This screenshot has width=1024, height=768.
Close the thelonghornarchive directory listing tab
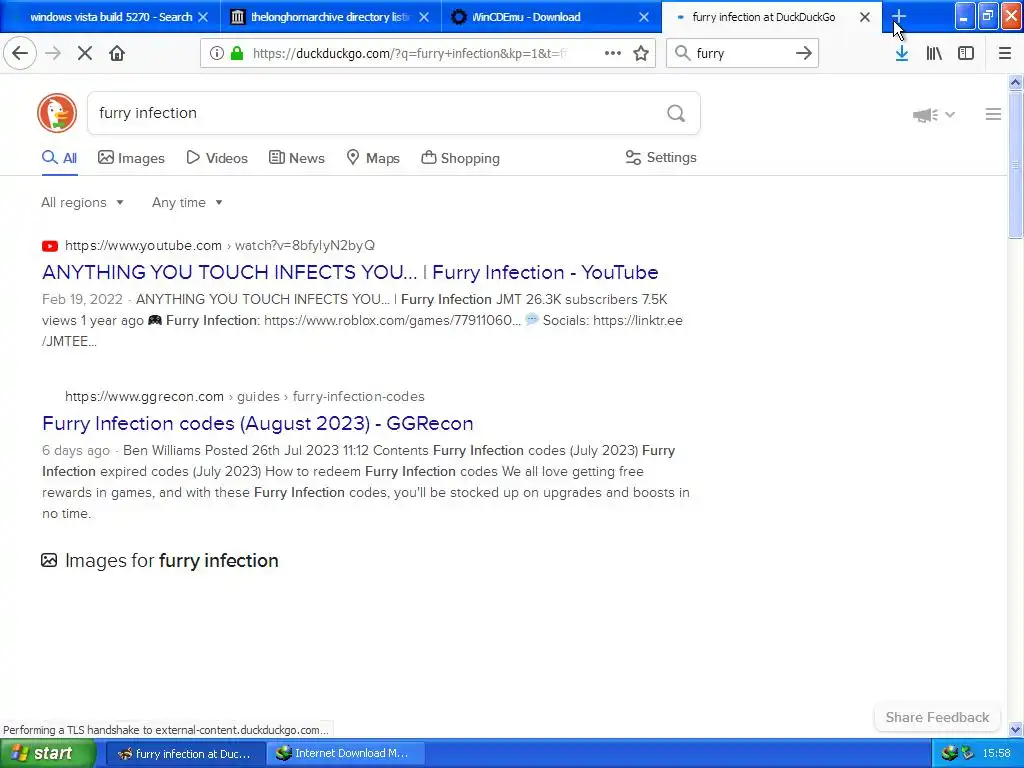[424, 17]
